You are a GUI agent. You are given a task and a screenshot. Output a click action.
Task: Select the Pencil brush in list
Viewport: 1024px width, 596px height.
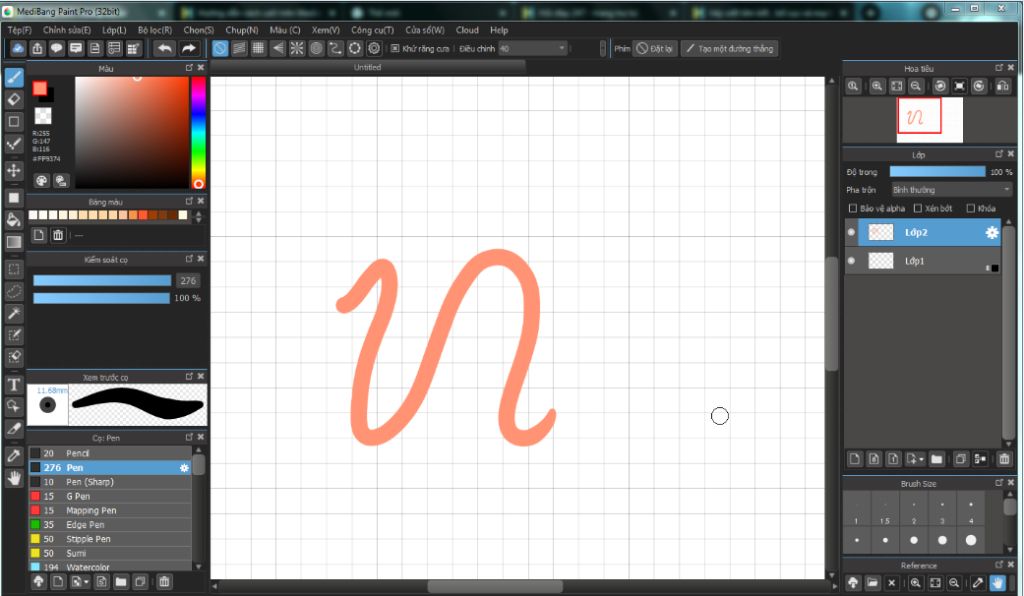110,453
